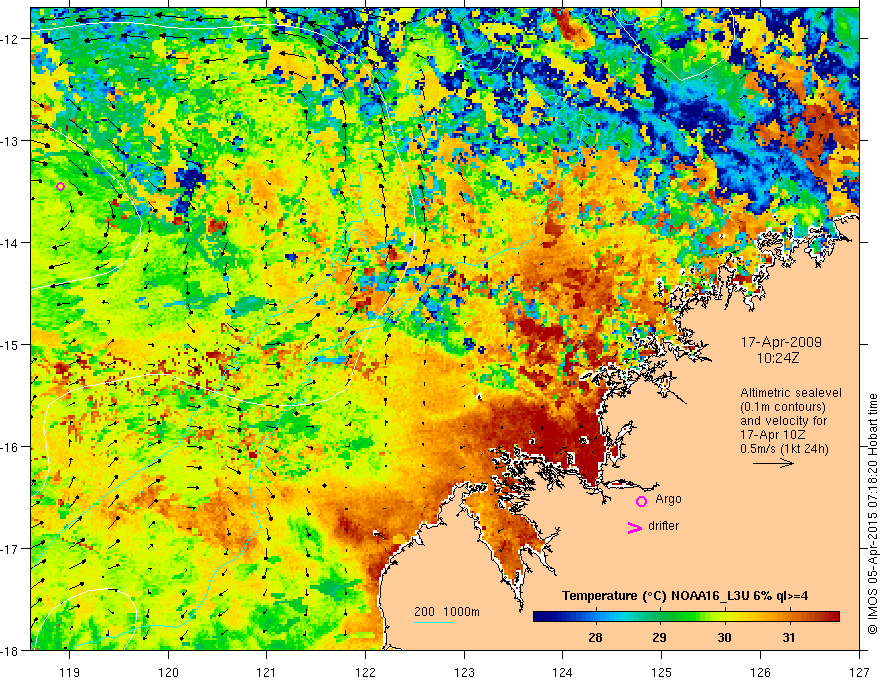Click the cyan bathymetry legend line

pos(434,622)
